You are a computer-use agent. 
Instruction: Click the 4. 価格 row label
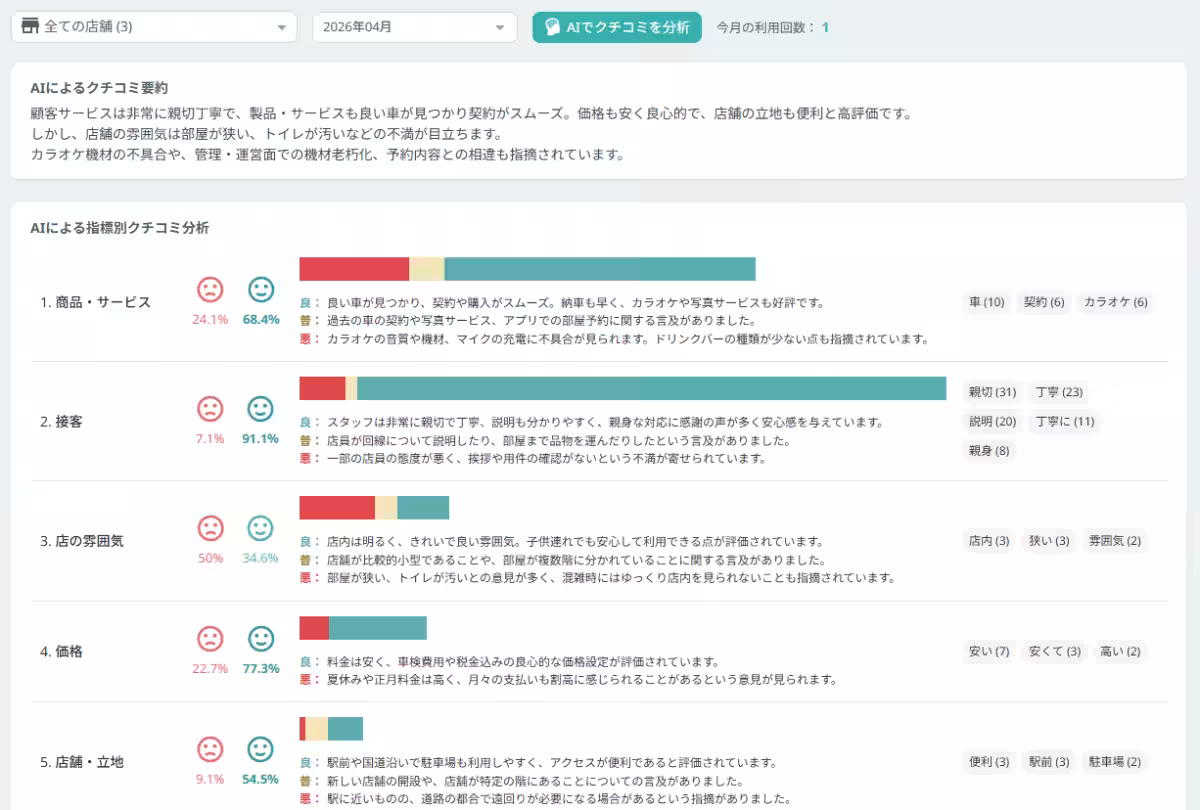click(x=61, y=651)
